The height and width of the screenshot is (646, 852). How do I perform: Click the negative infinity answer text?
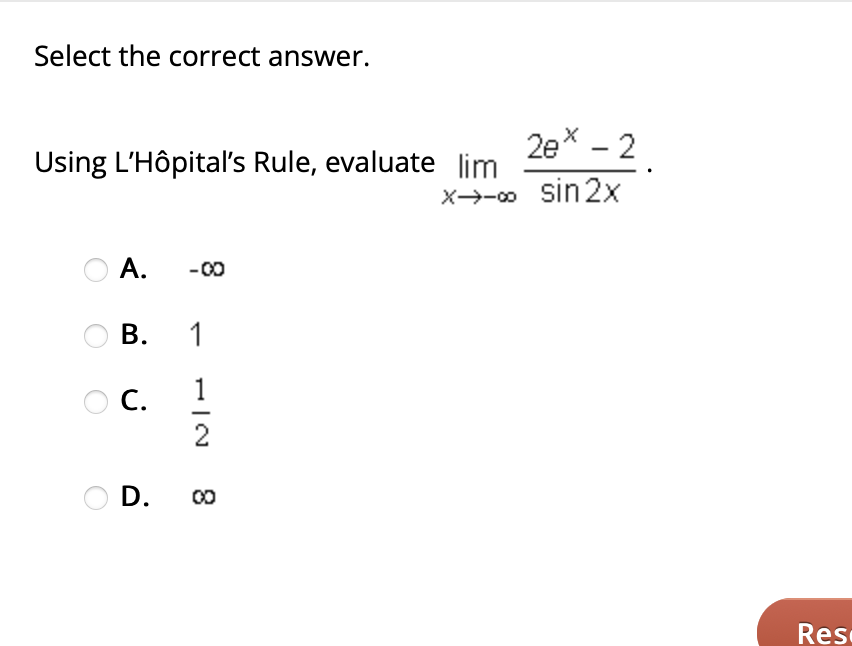[205, 268]
